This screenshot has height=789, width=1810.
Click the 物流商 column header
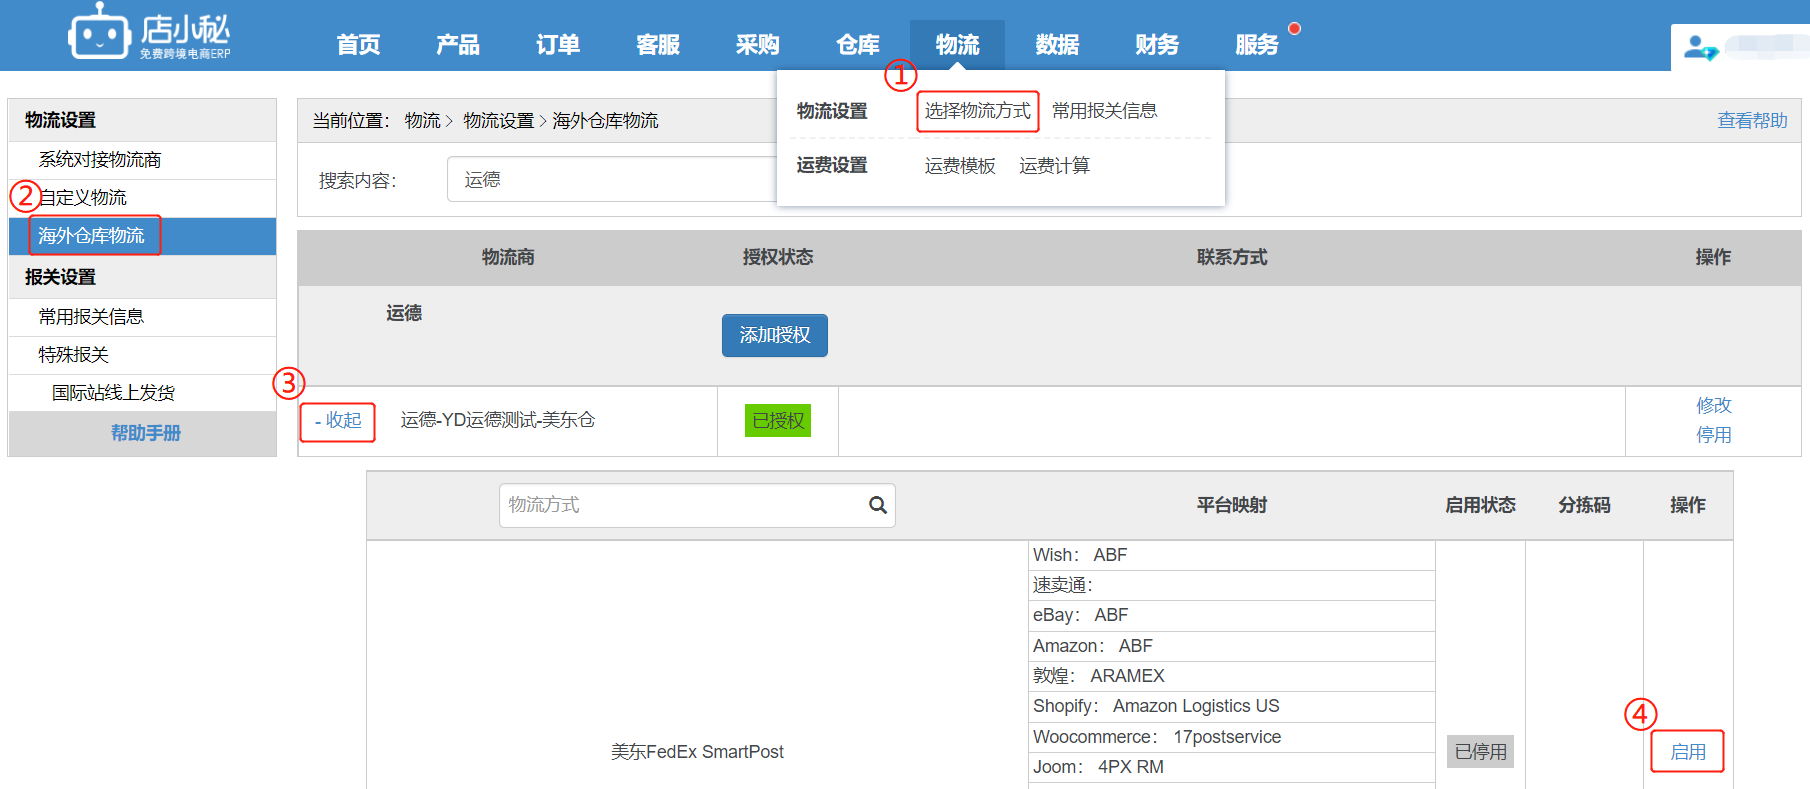508,257
